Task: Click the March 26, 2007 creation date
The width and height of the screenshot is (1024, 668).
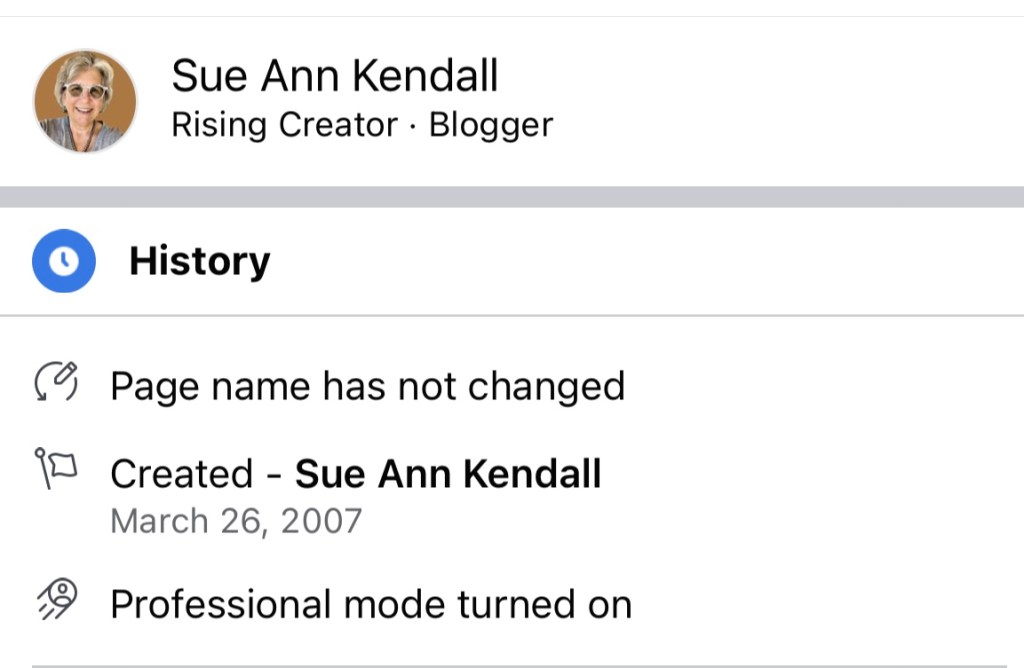Action: pos(236,521)
